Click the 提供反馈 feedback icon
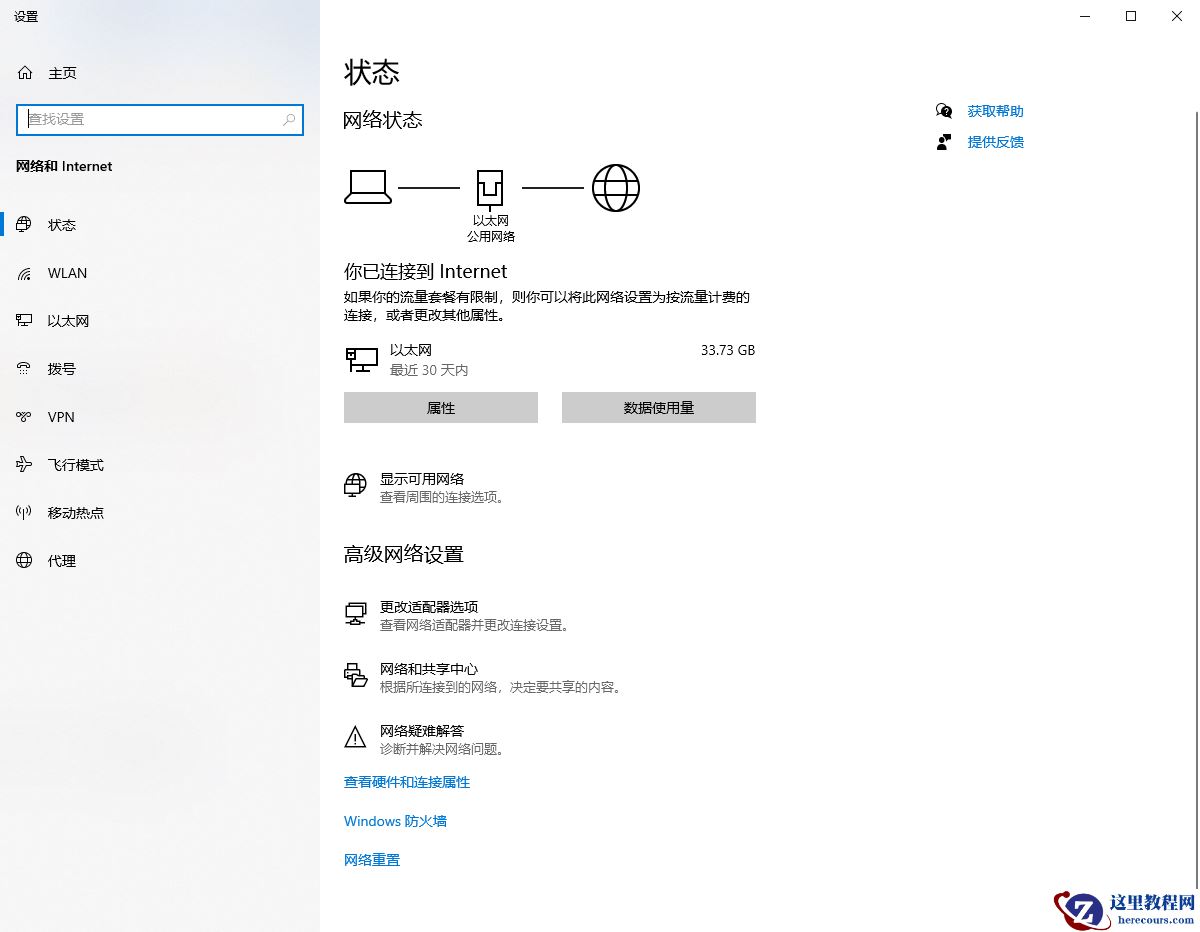The image size is (1200, 932). click(x=944, y=142)
